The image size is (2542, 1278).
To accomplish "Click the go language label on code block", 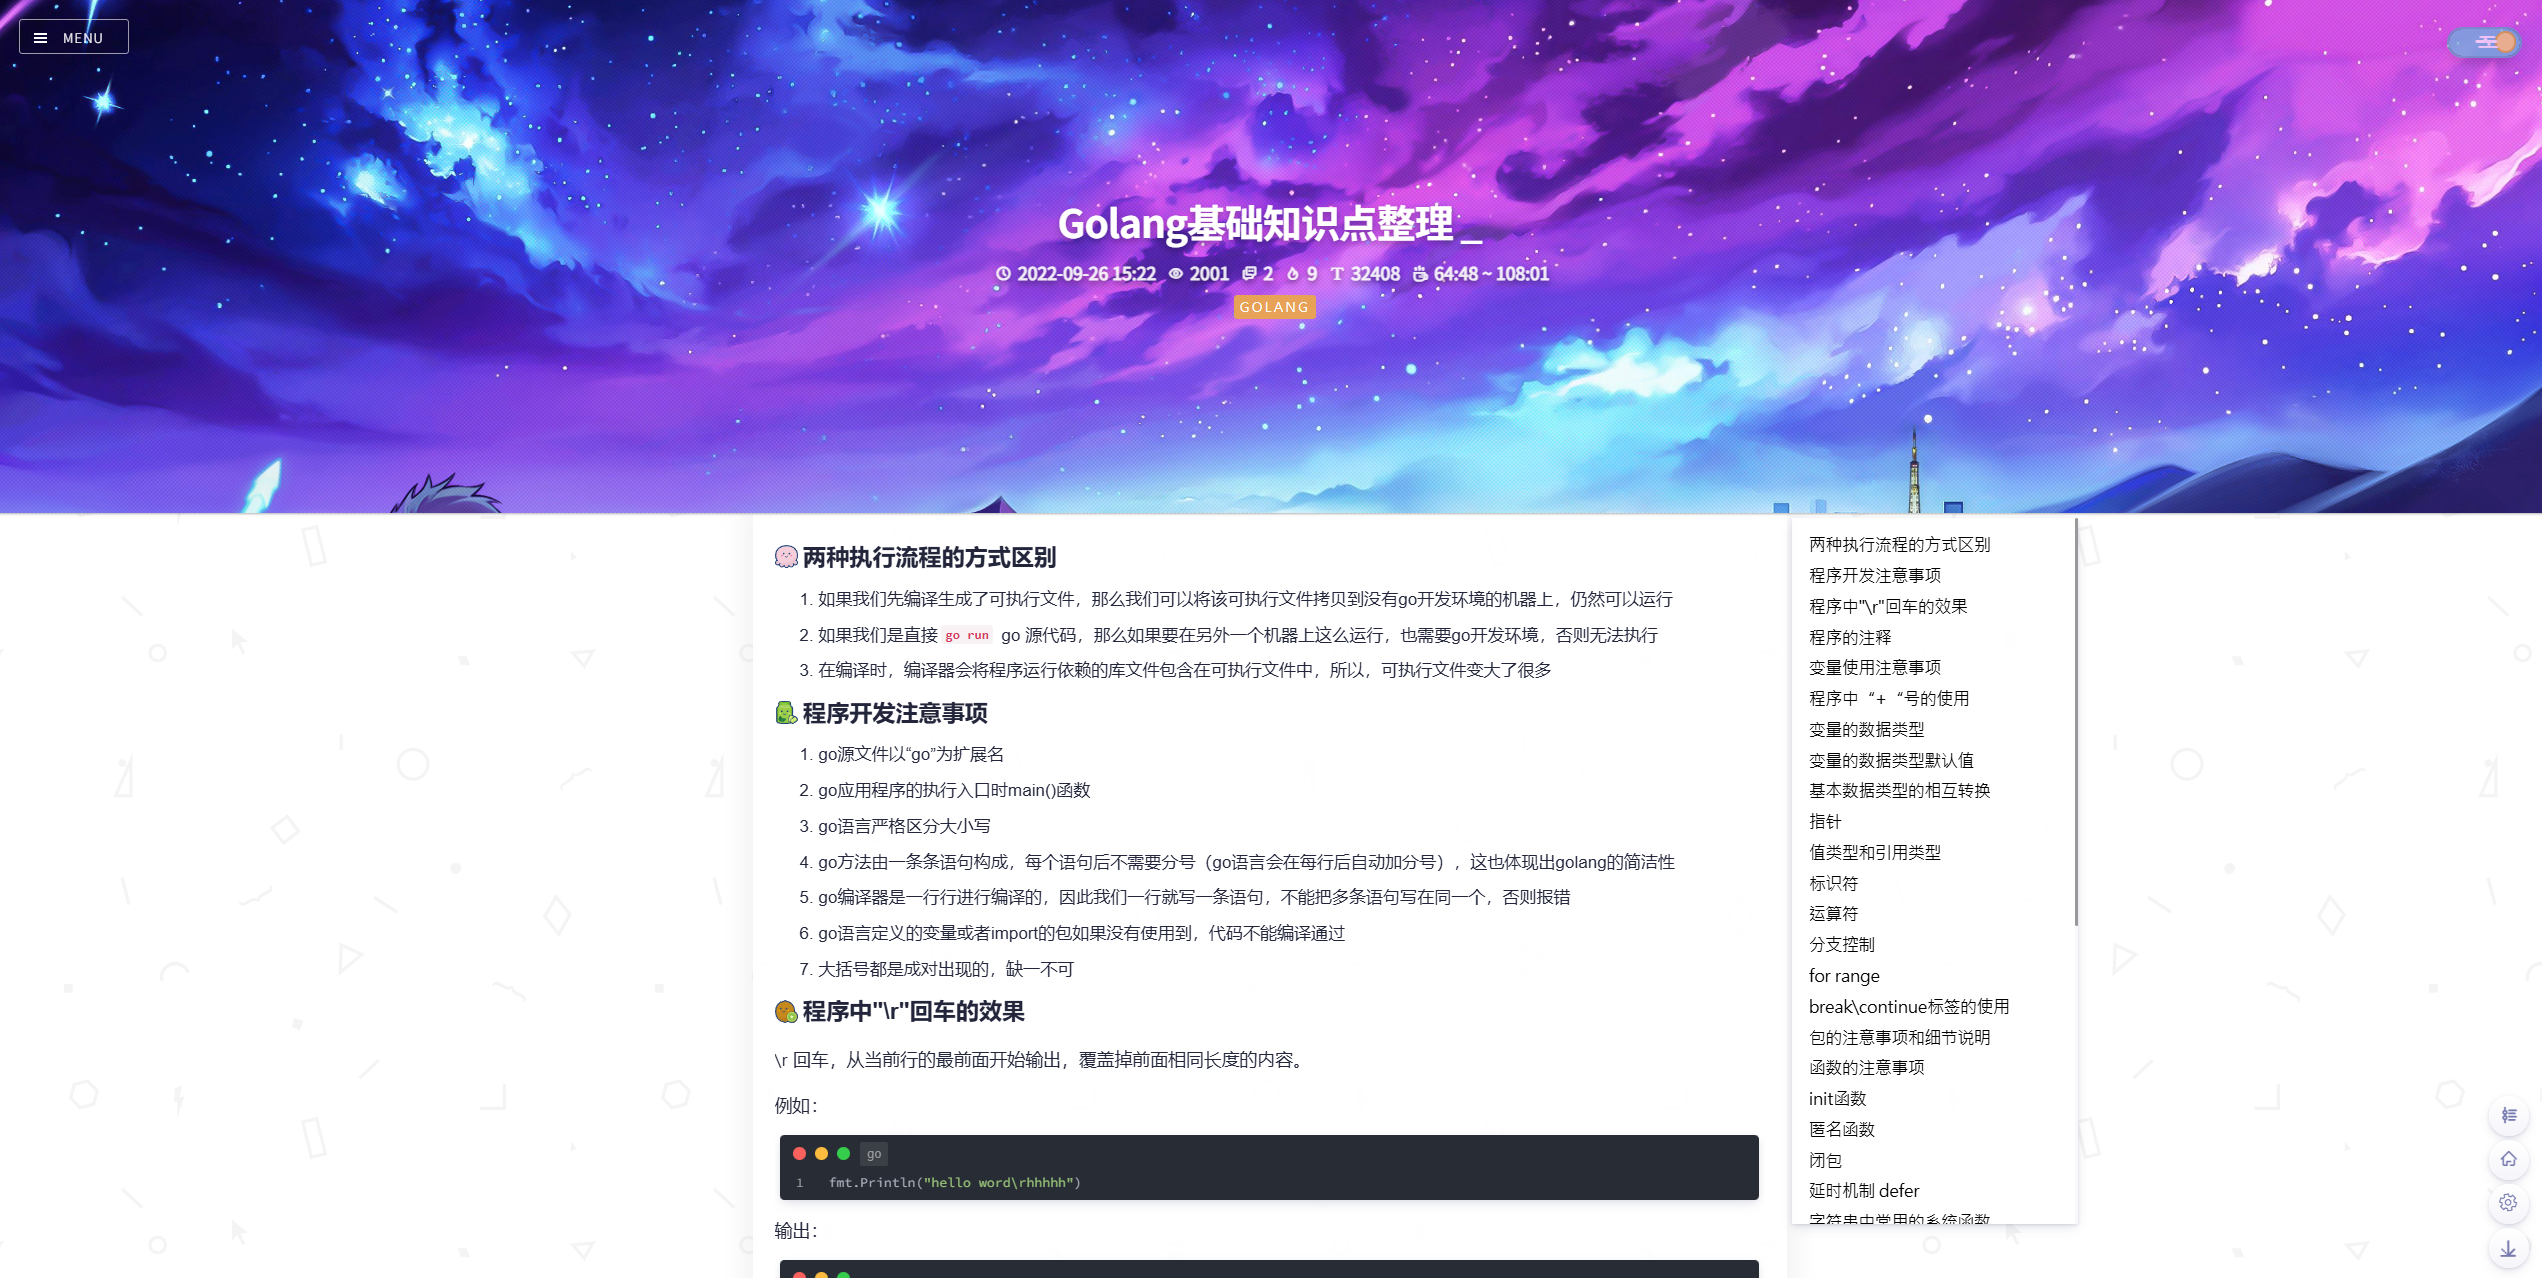I will (x=873, y=1153).
